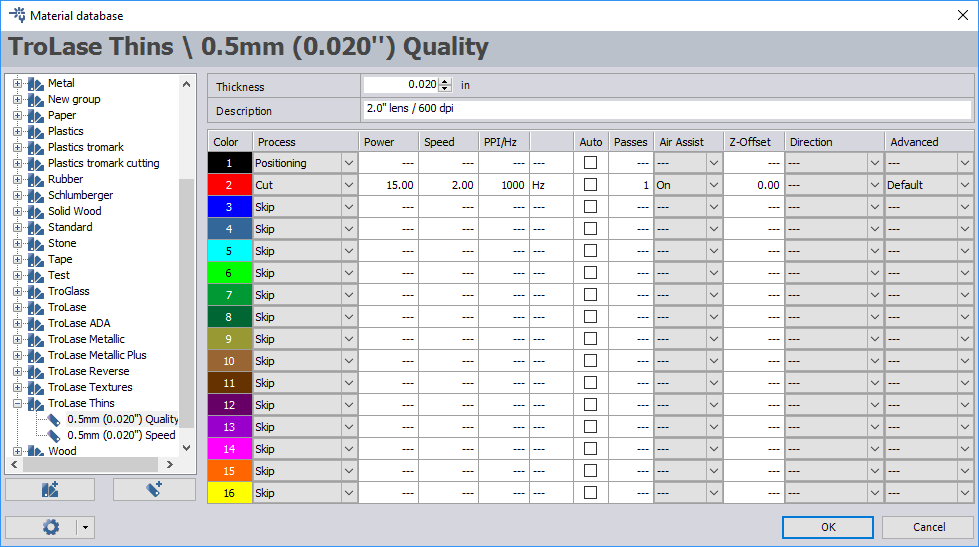Click tree horizontal scrollbar right arrow
The width and height of the screenshot is (979, 547).
[169, 465]
